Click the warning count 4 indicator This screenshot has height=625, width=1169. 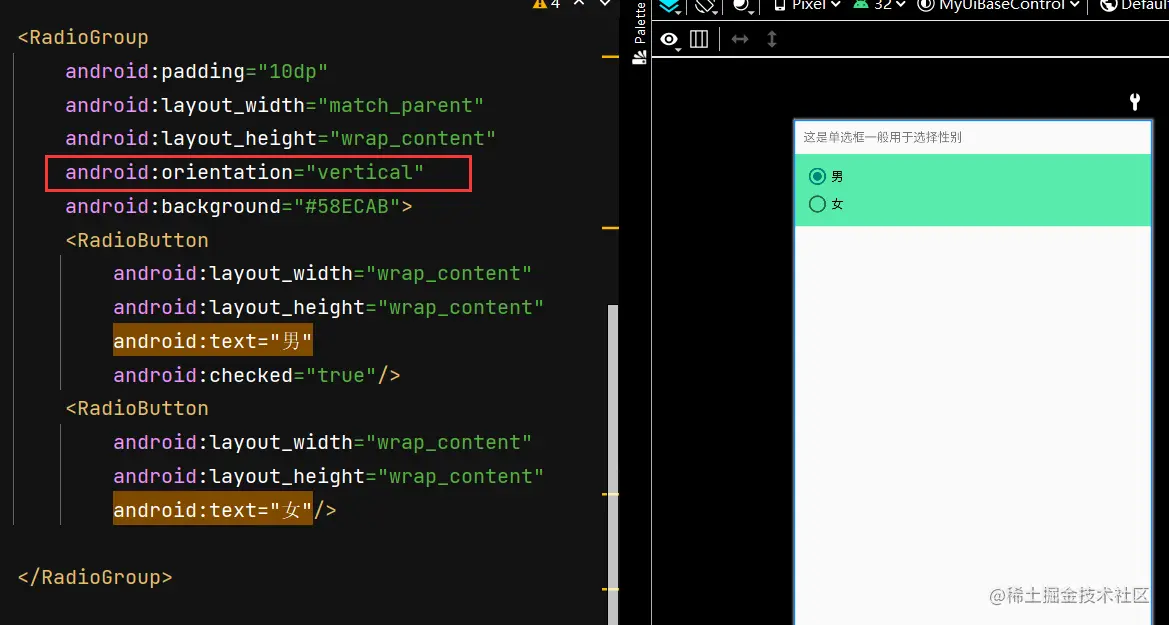click(546, 4)
